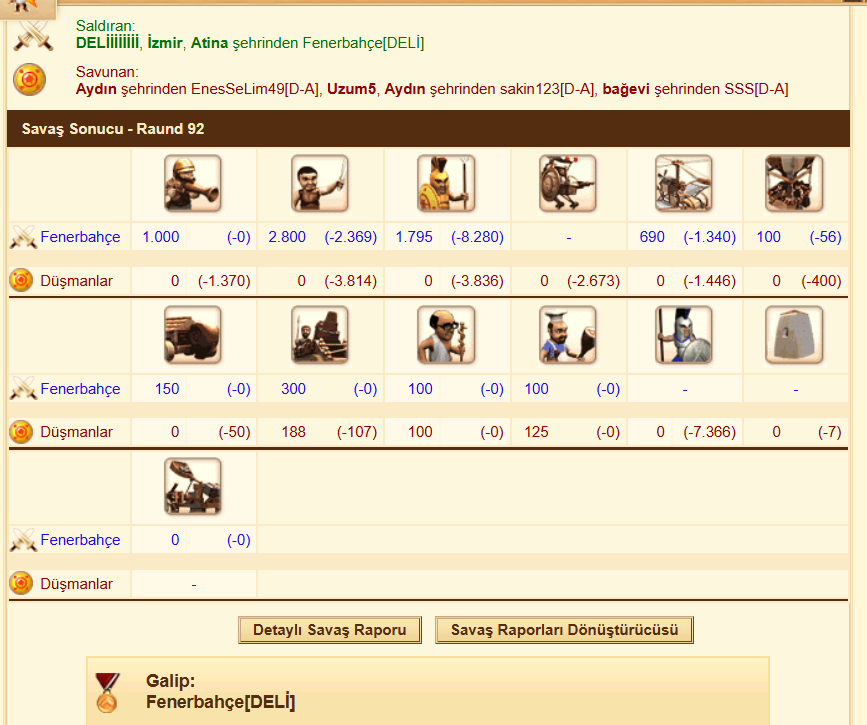Click Fenerbahçe slinger count 1.000

point(161,237)
